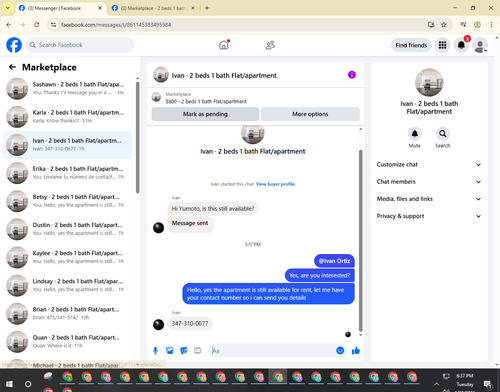Click the conversation list scrollbar

coord(137,137)
